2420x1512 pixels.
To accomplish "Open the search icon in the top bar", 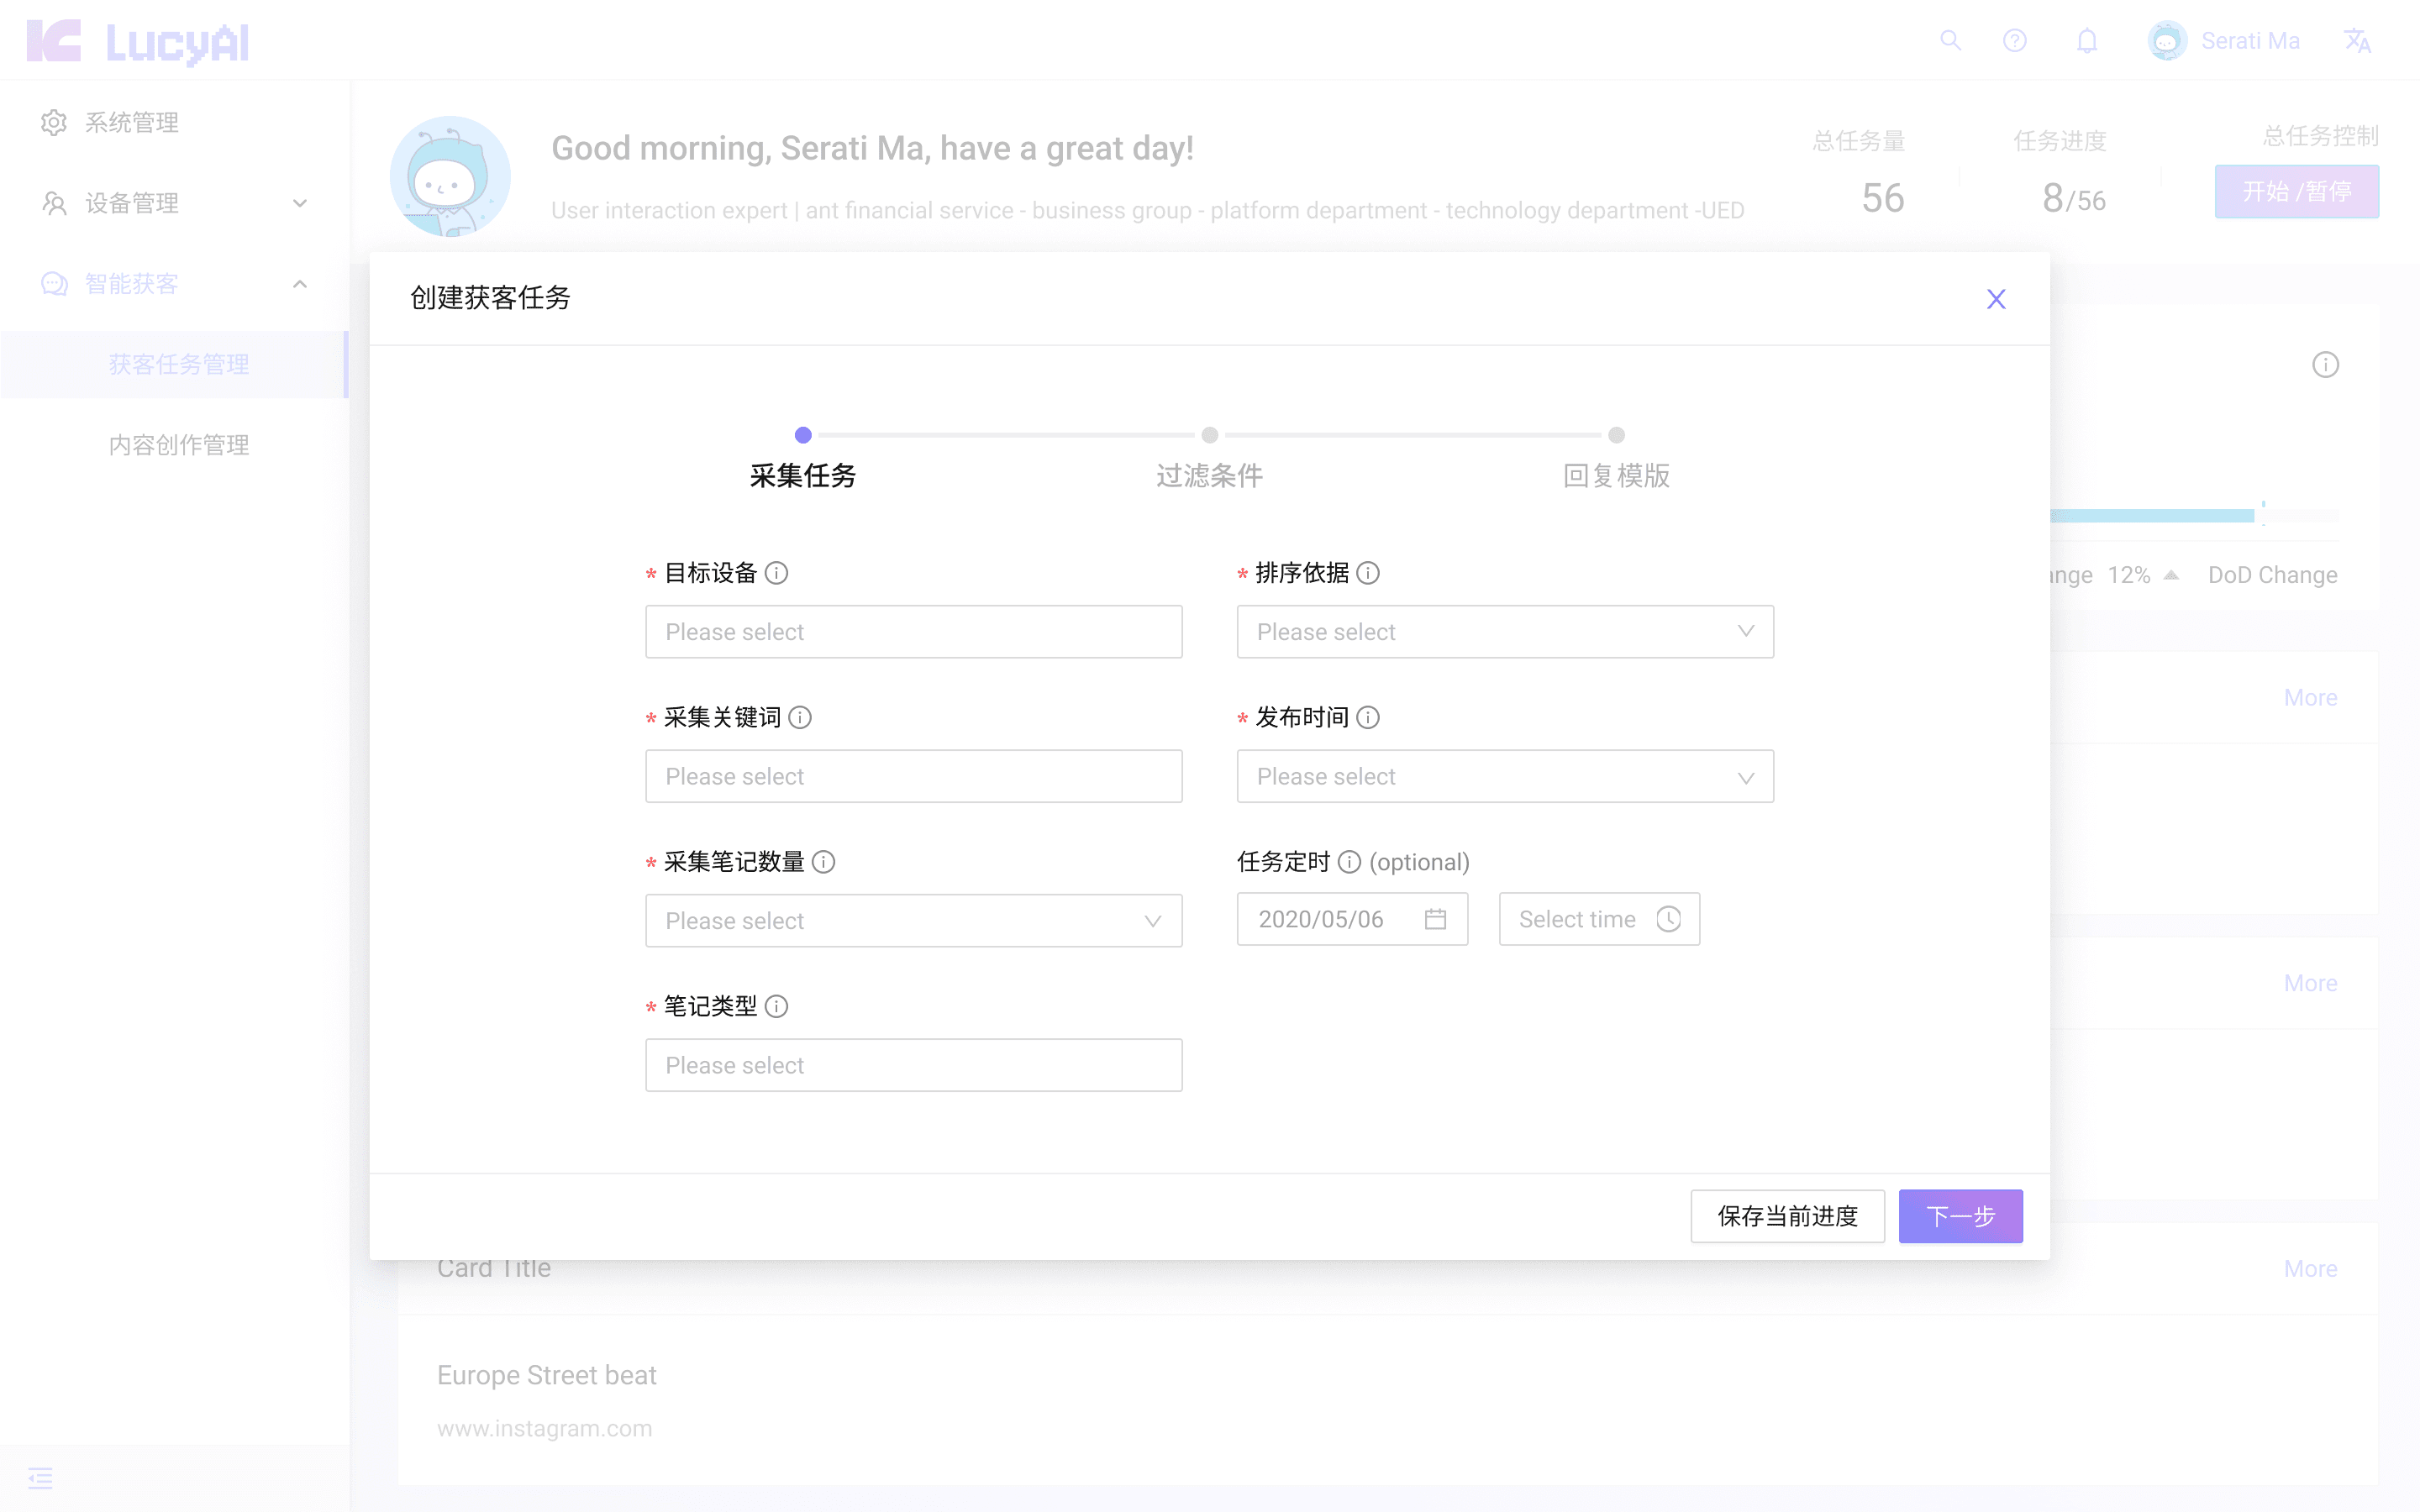I will coord(1951,40).
